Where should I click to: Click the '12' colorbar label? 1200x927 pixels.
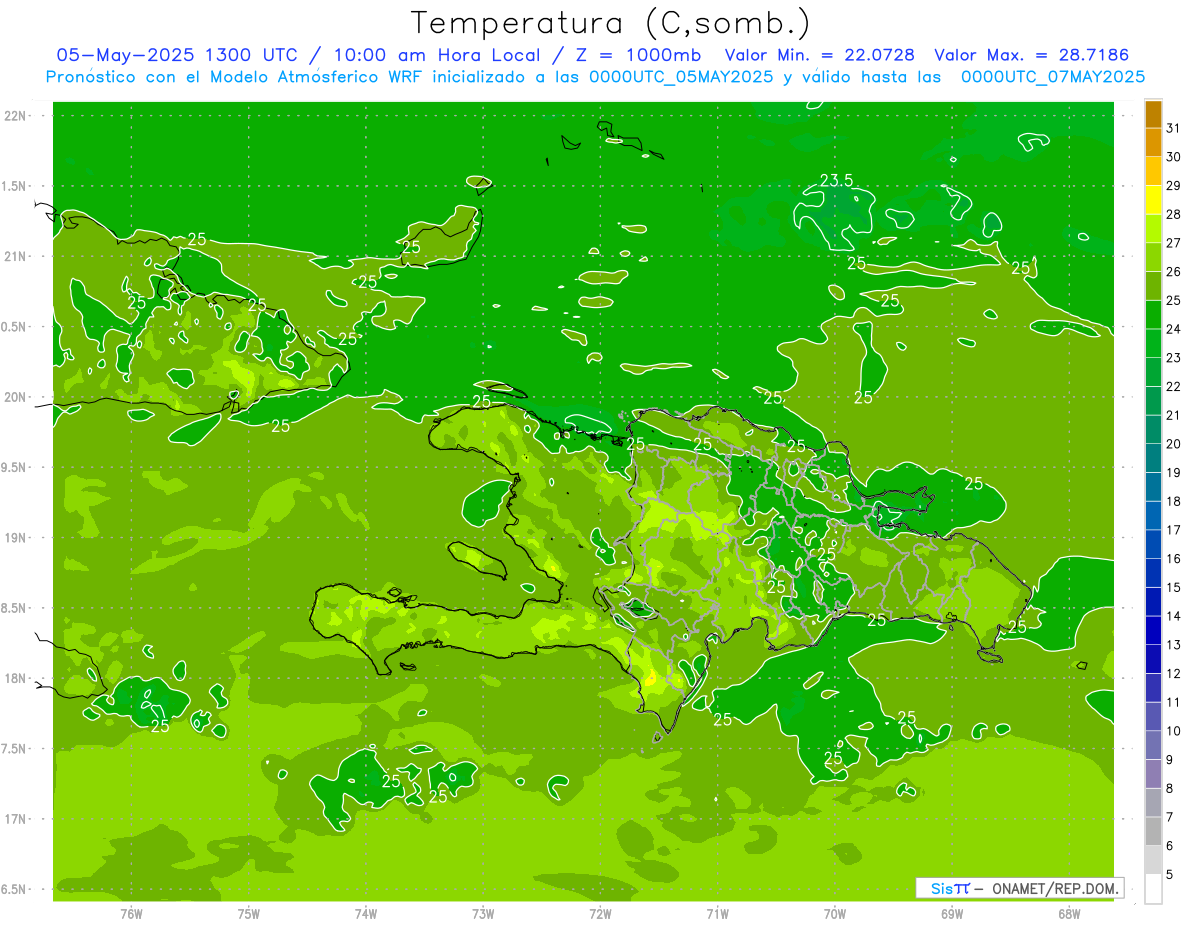(x=1174, y=674)
